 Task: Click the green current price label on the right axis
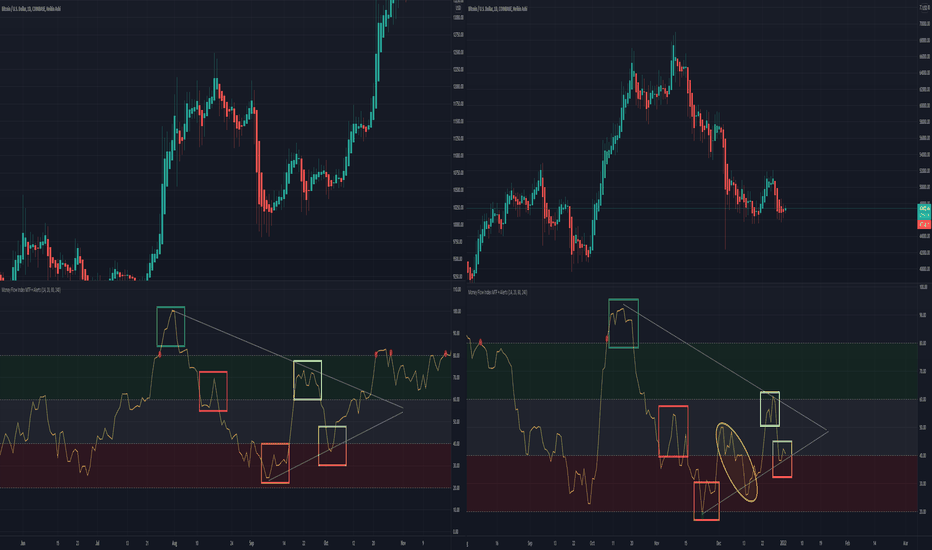(924, 211)
